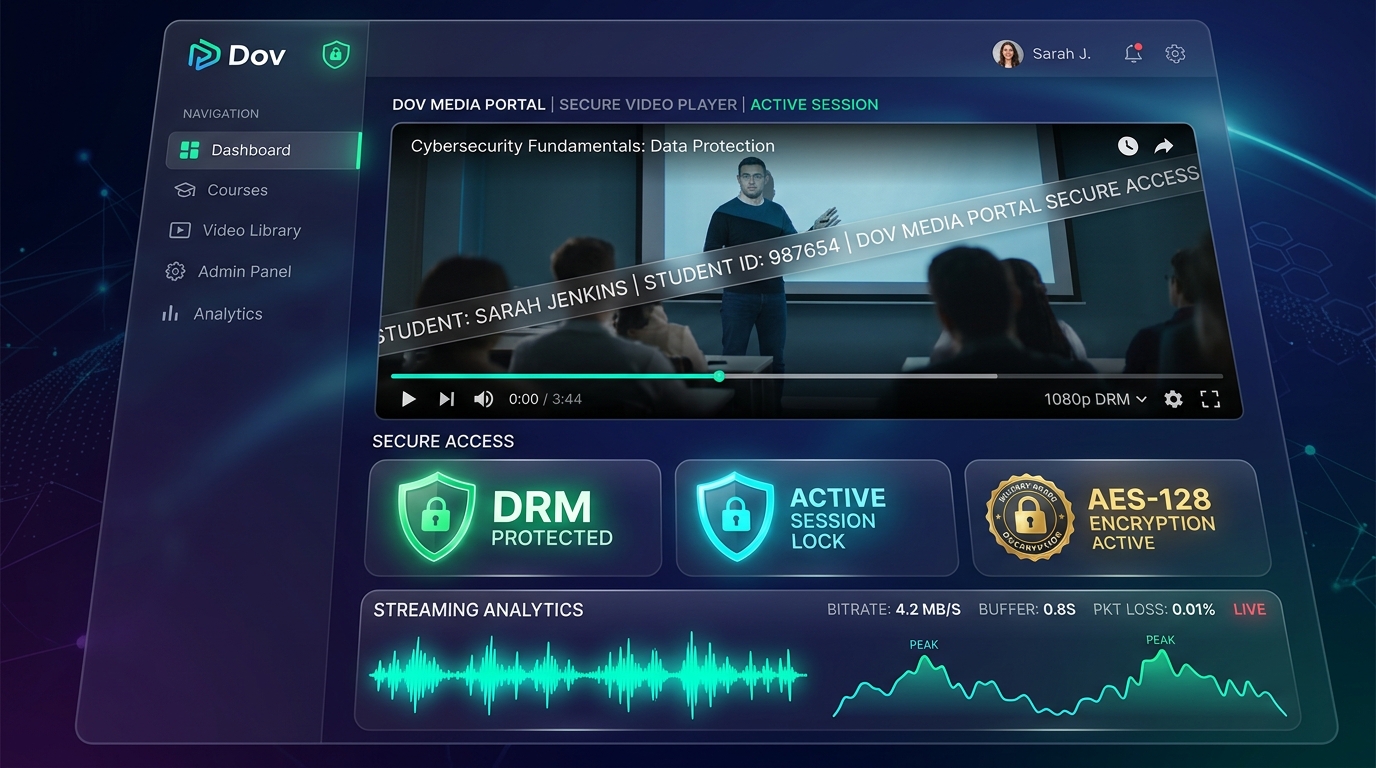This screenshot has height=768, width=1376.
Task: Click the DRM Protected card
Action: click(513, 518)
